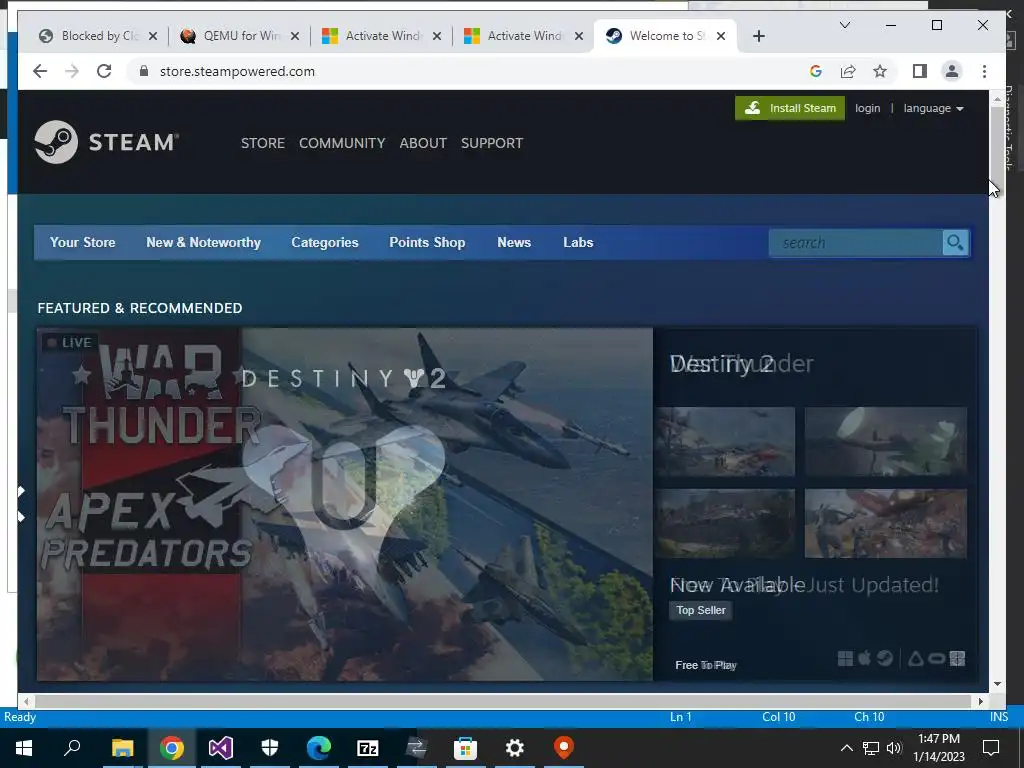Bookmark this page with star icon
Image resolution: width=1024 pixels, height=768 pixels.
[880, 71]
